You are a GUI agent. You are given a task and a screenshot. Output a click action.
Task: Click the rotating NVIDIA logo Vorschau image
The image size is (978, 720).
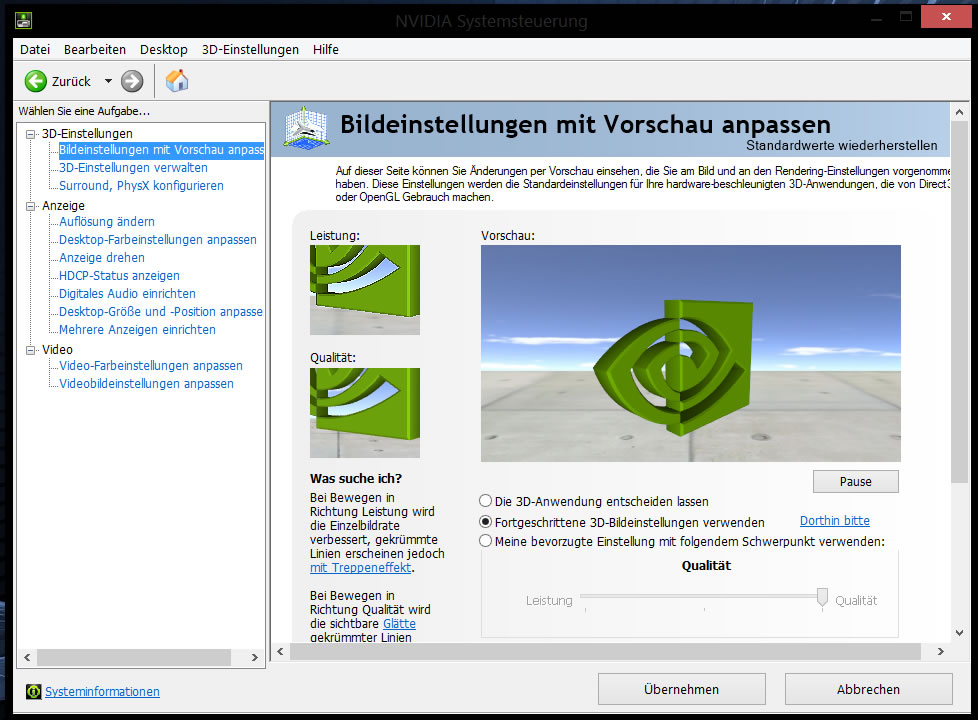tap(690, 353)
